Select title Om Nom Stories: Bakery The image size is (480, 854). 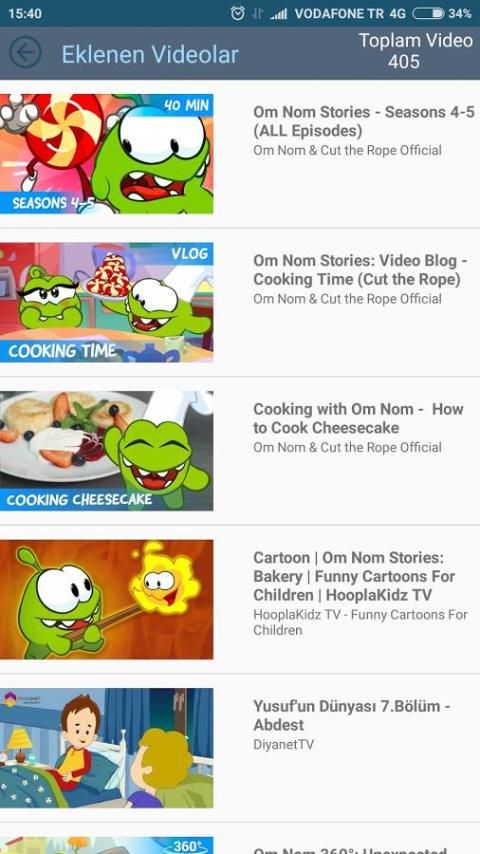tap(354, 576)
